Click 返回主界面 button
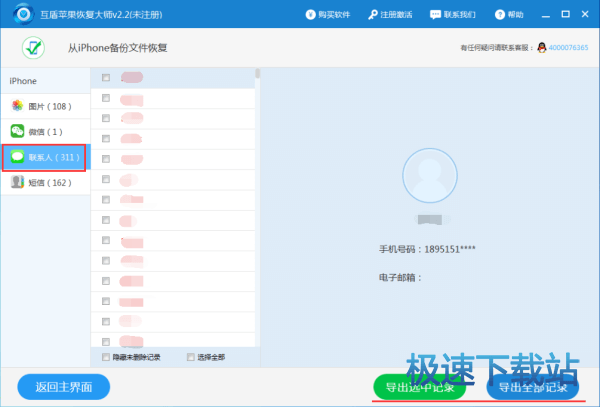The height and width of the screenshot is (407, 600). pos(64,387)
